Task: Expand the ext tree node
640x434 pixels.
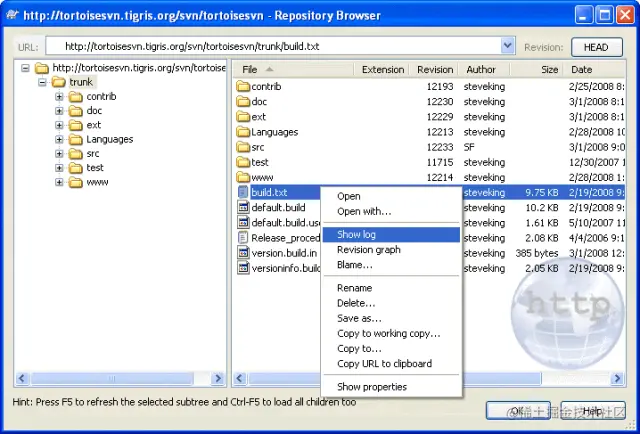Action: coord(59,125)
